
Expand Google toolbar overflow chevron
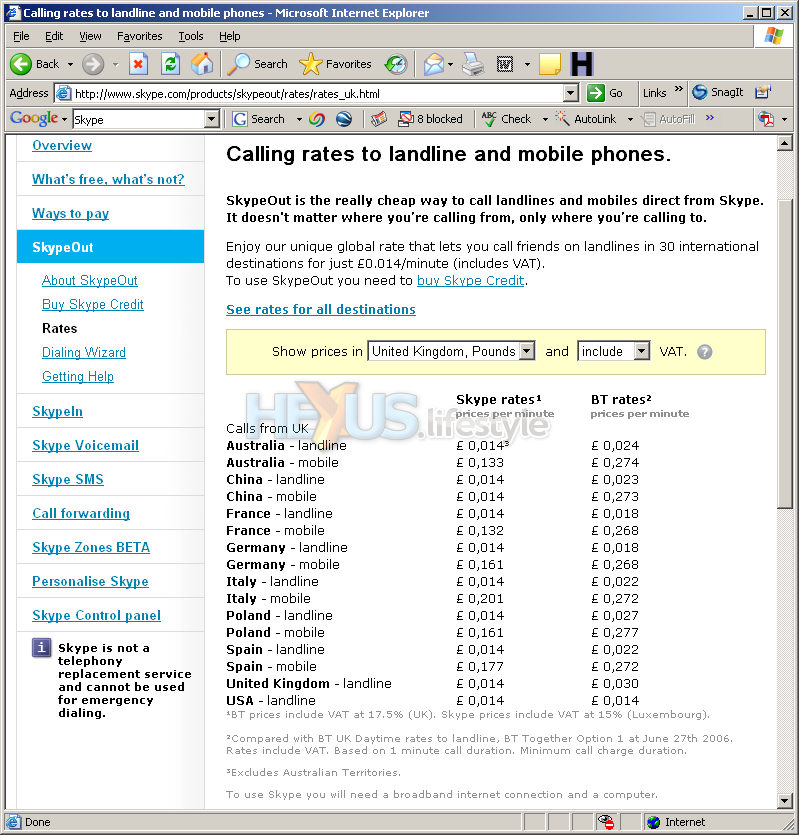(710, 117)
